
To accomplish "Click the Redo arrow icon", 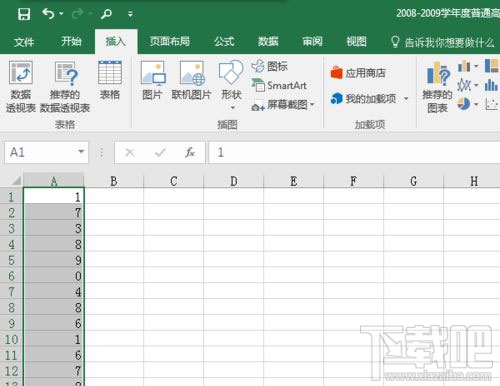I will tap(78, 14).
